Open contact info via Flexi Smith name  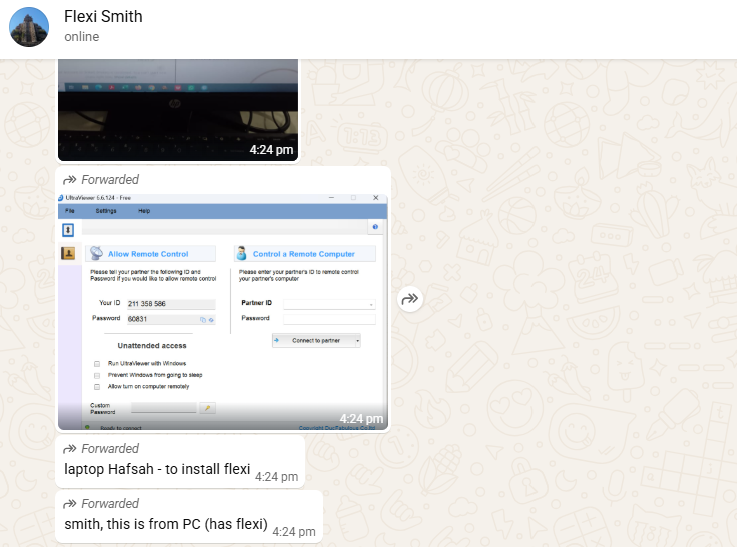click(x=103, y=16)
